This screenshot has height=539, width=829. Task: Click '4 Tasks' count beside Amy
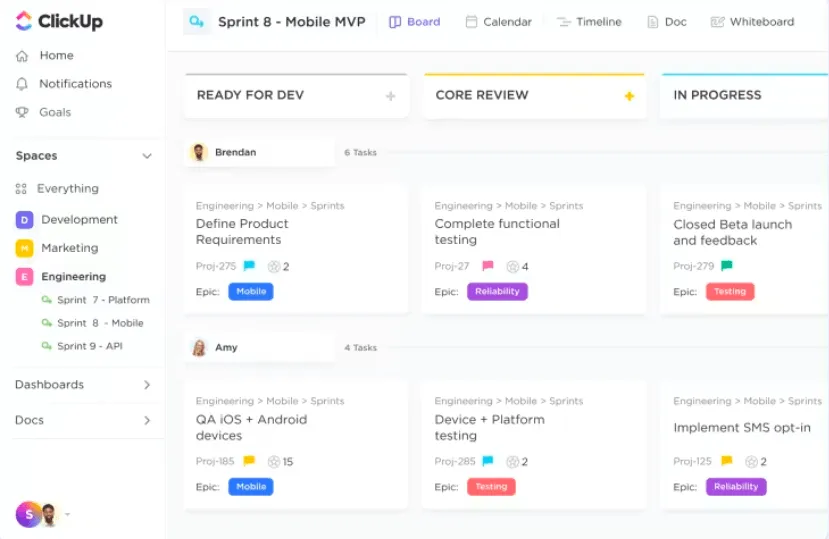(361, 348)
